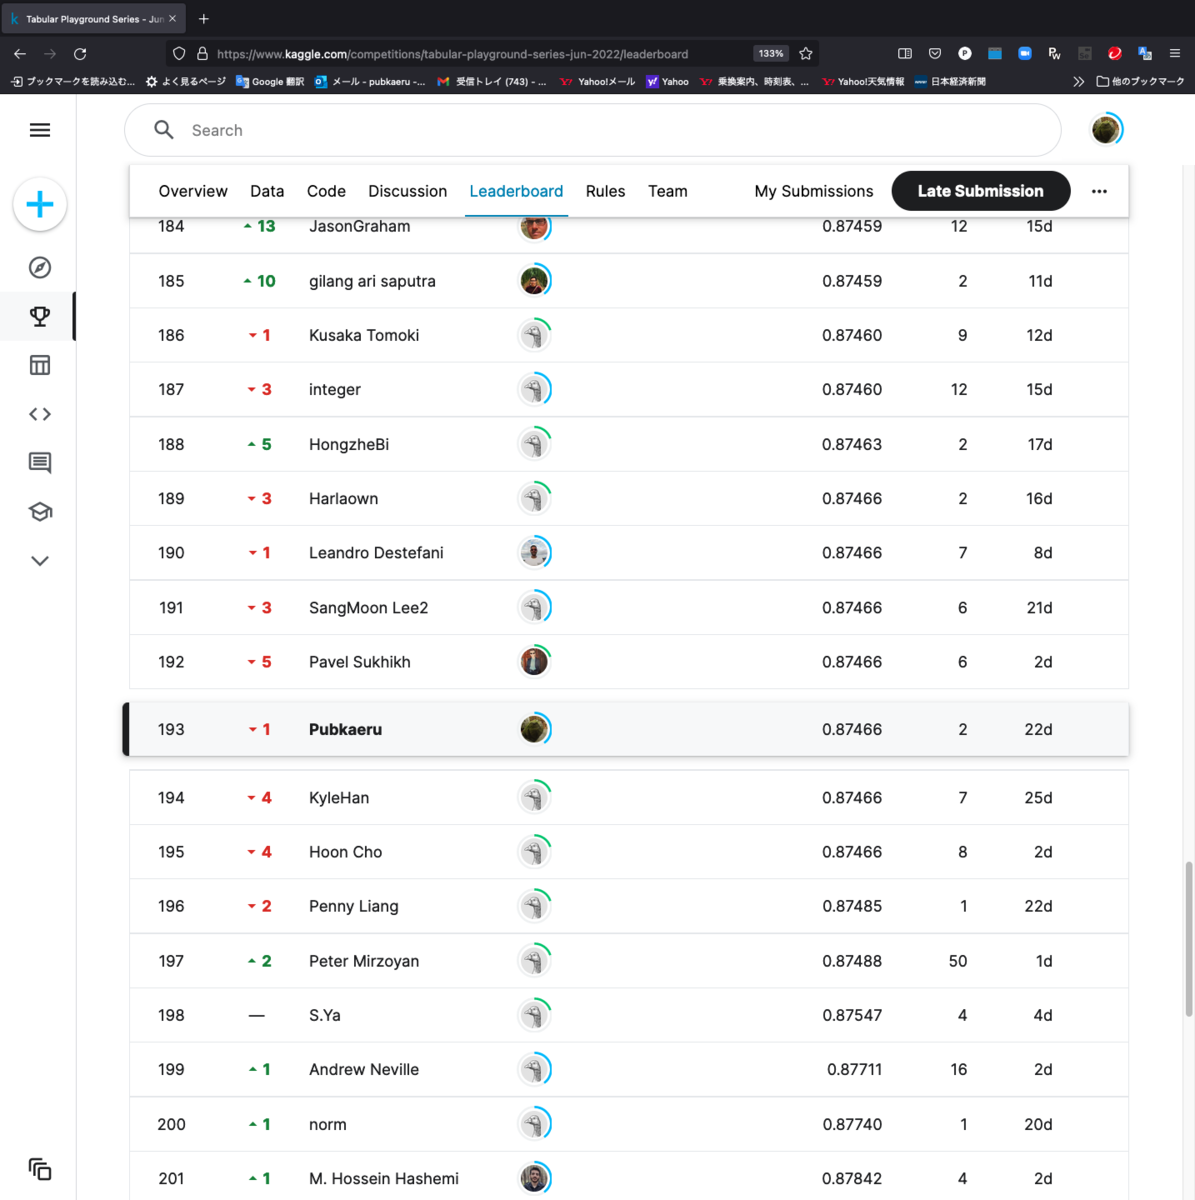The width and height of the screenshot is (1195, 1200).
Task: Open Discussions via the speech bubble icon
Action: point(39,462)
